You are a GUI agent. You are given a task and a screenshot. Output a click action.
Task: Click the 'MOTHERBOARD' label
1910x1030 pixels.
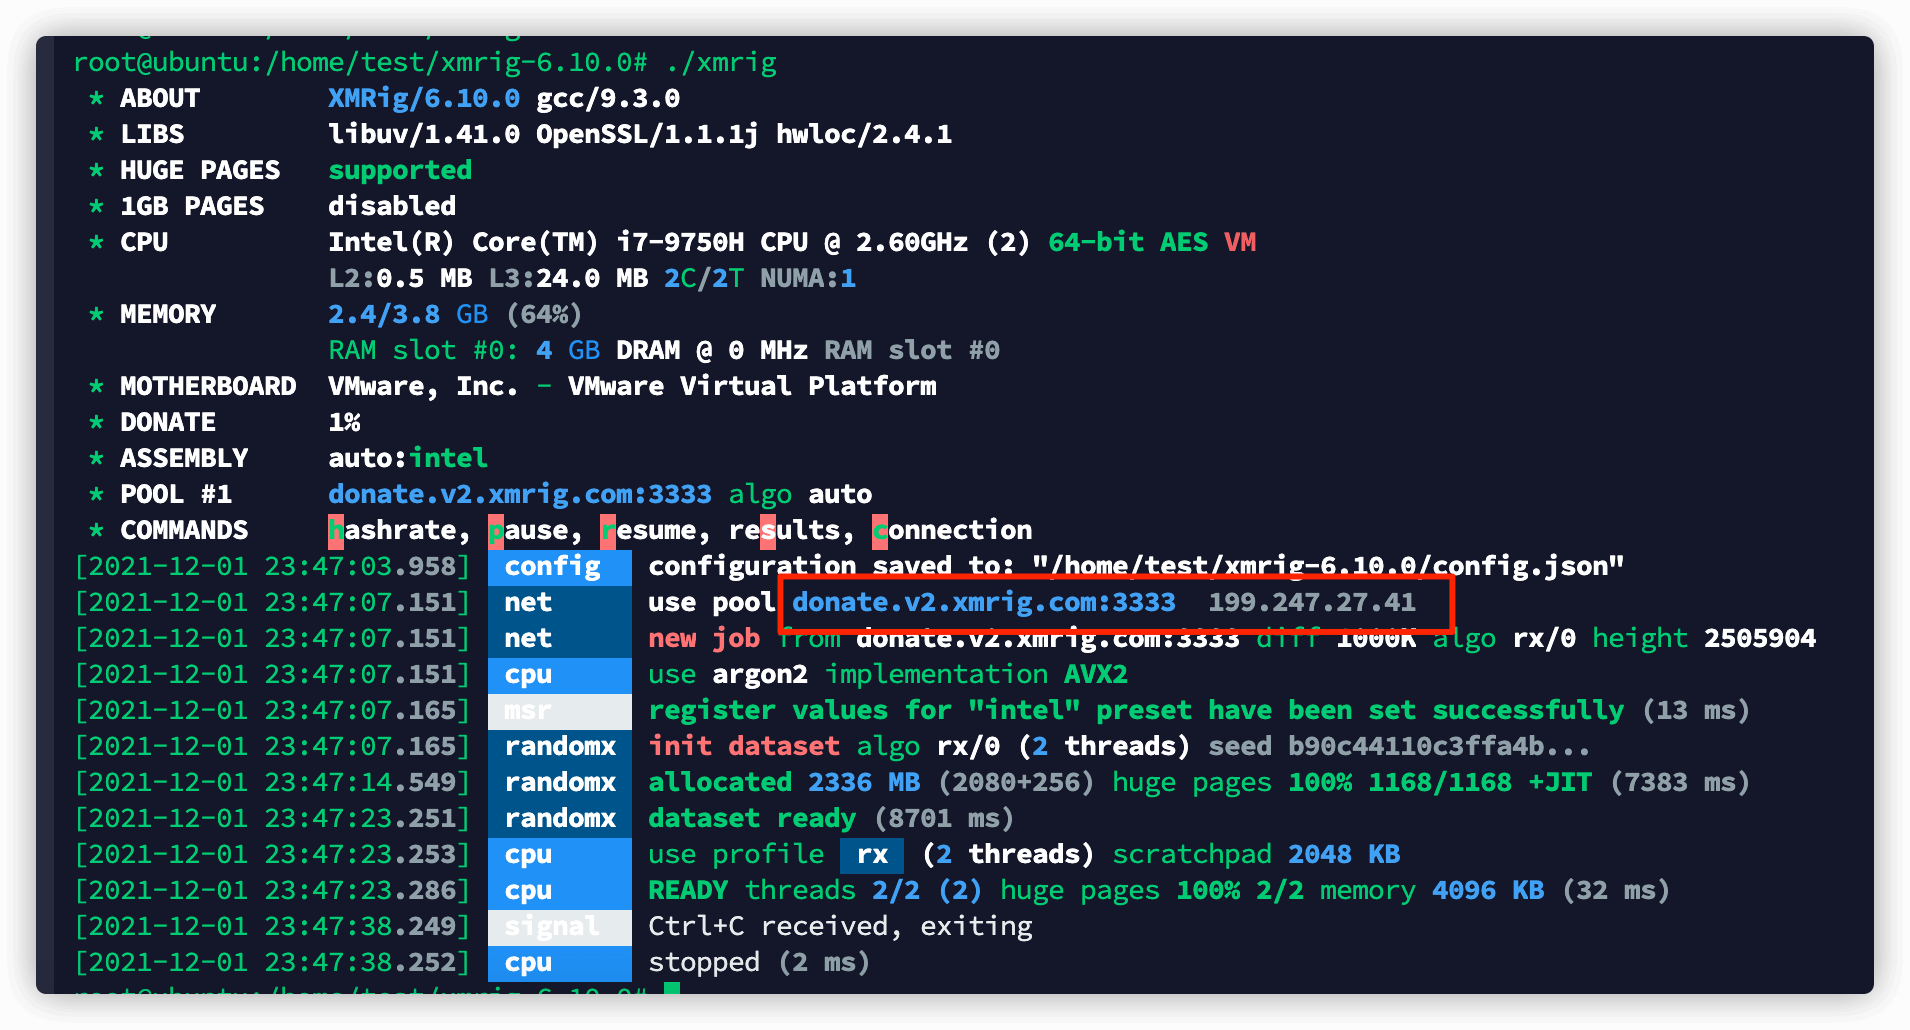click(208, 386)
